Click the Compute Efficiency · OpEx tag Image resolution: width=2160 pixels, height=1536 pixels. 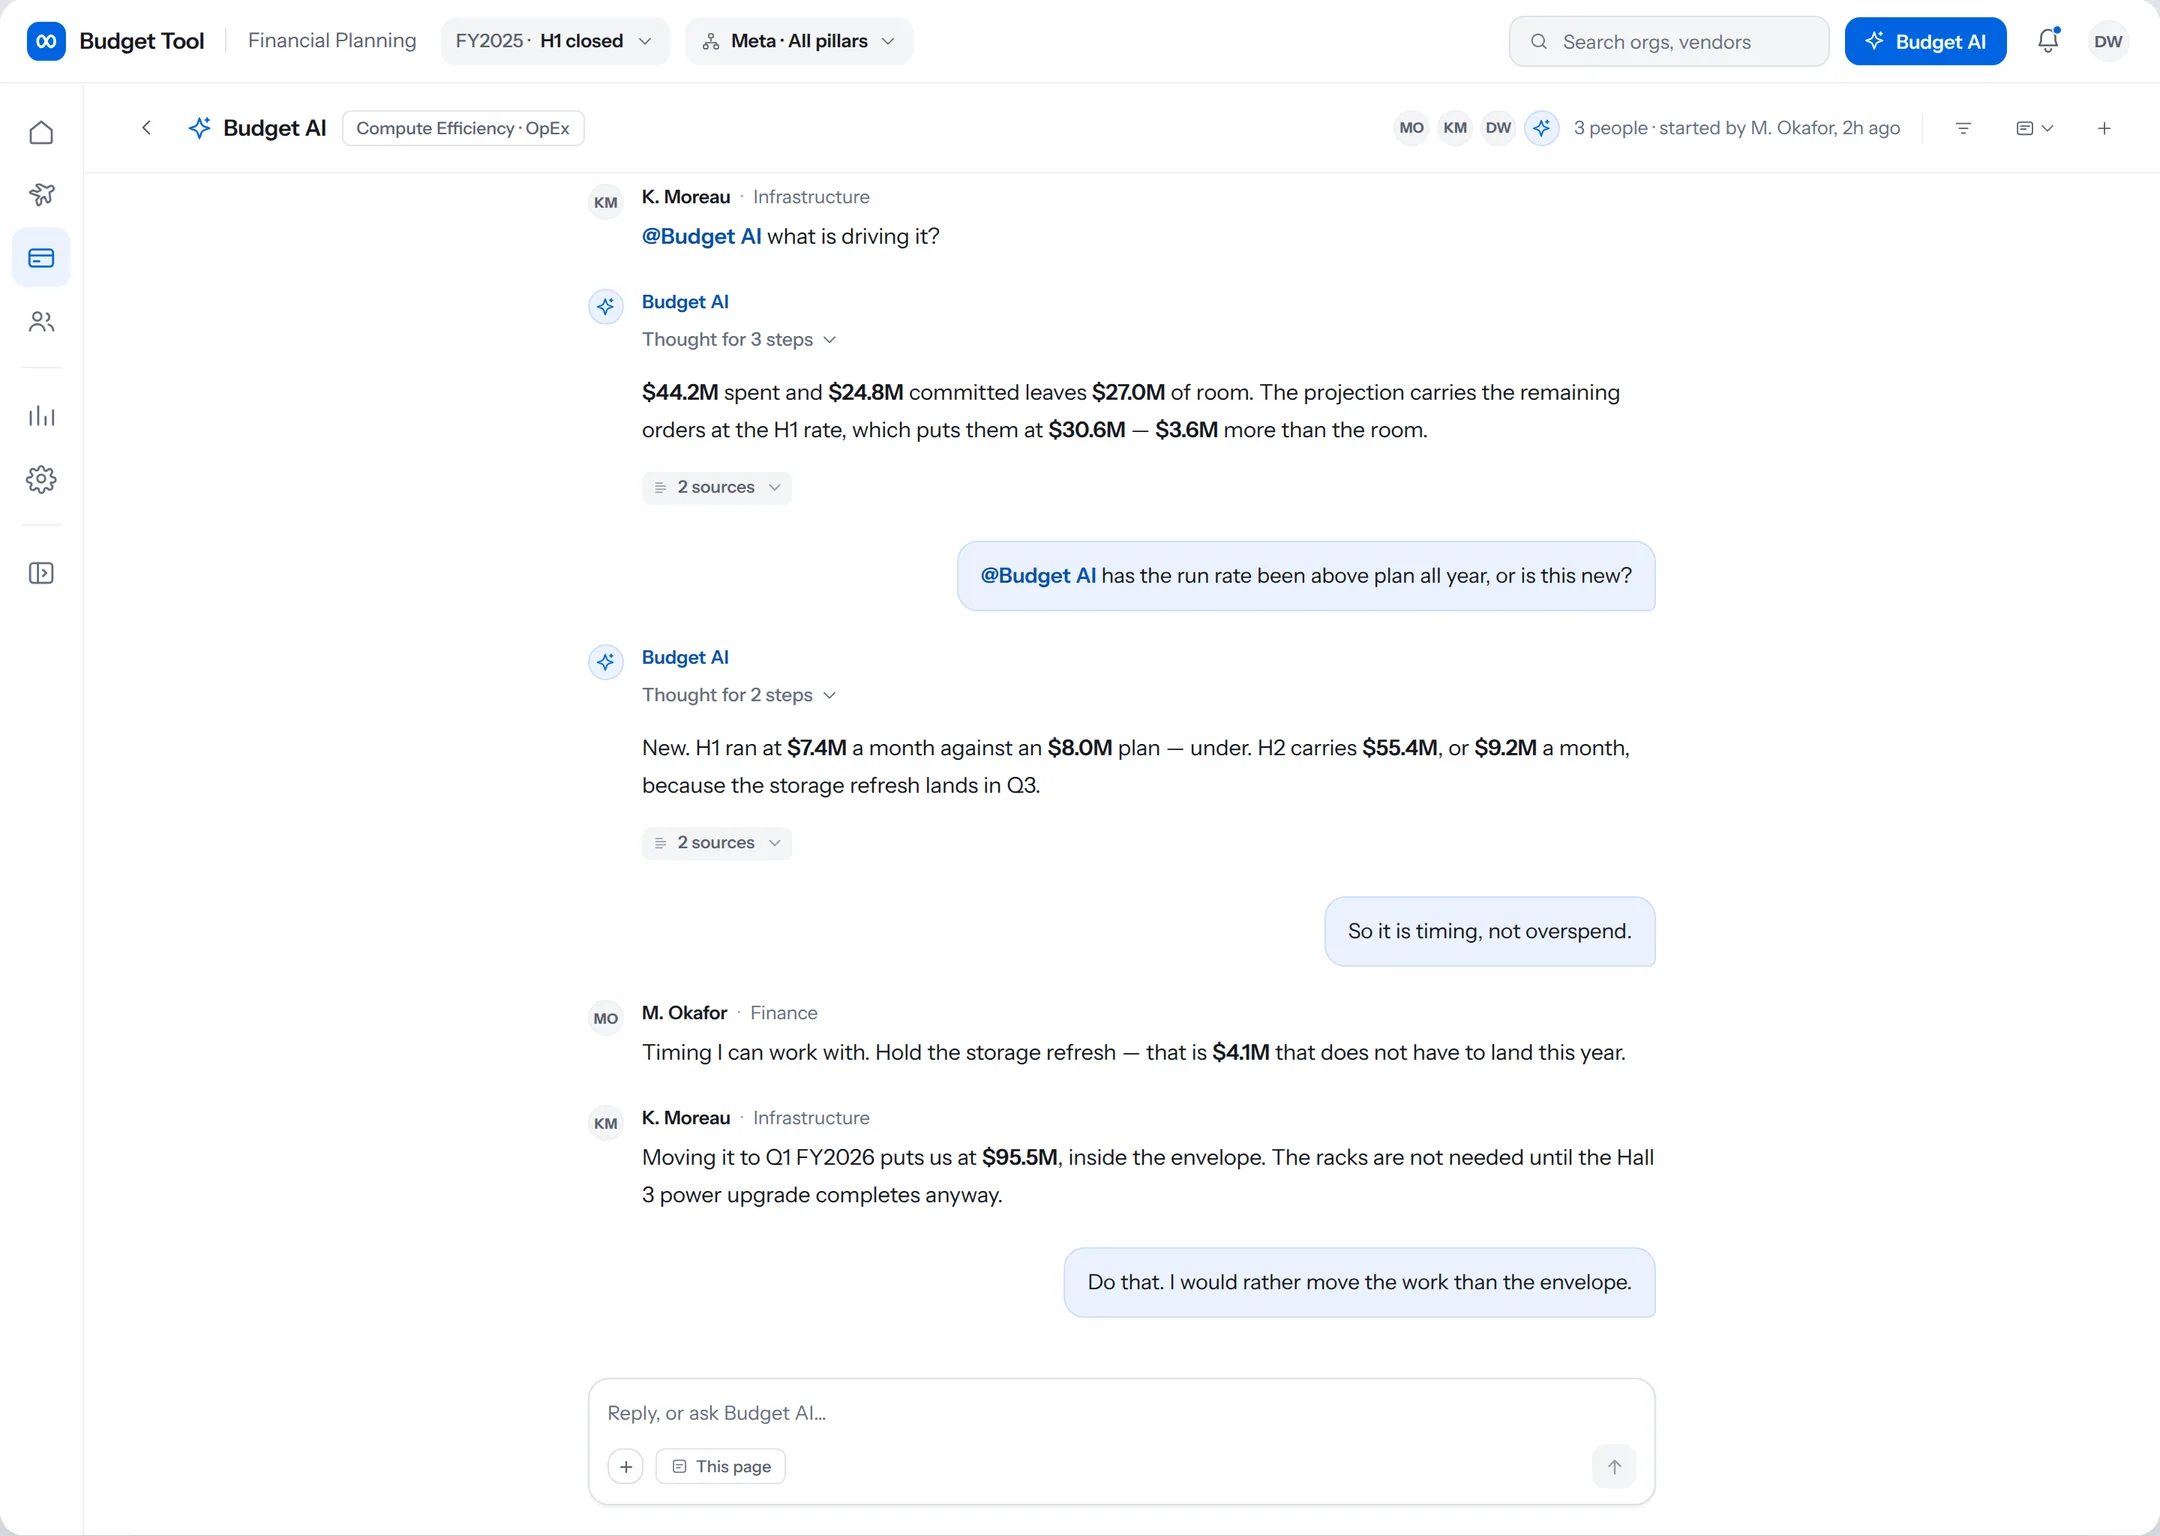point(463,128)
